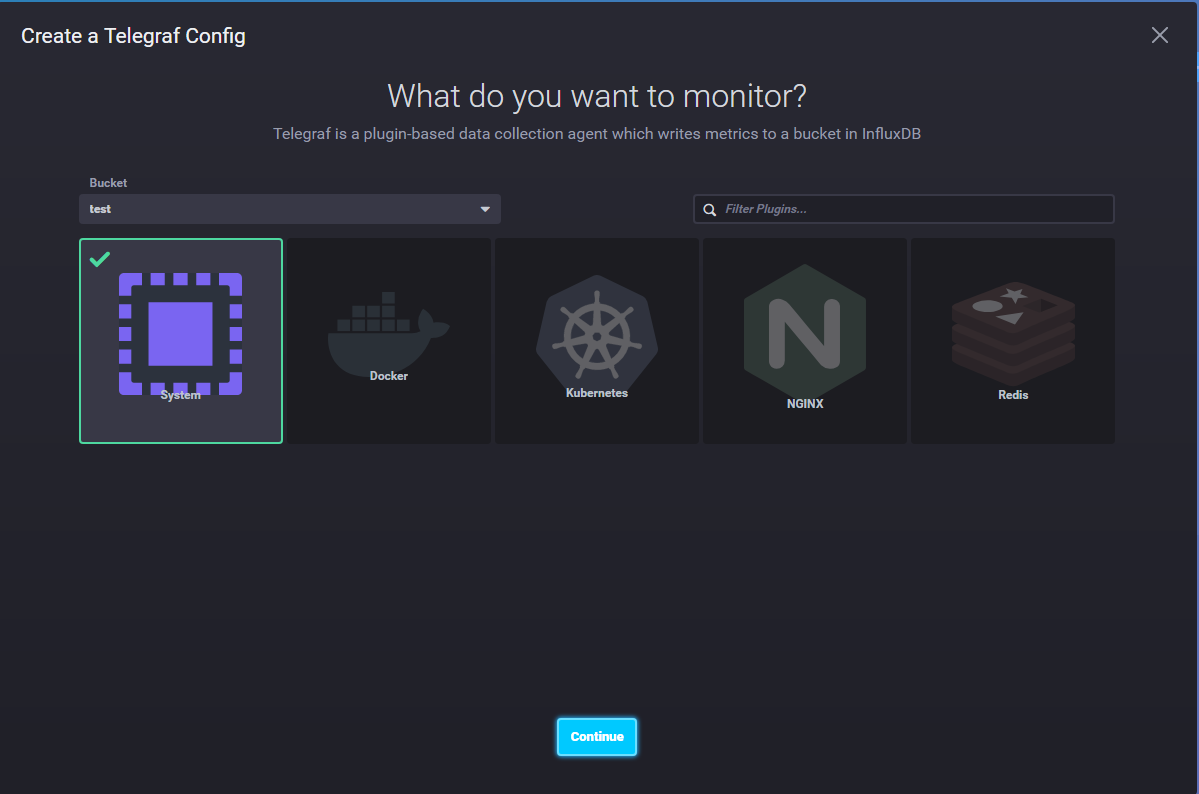Close the Create a Telegraf Config dialog

(x=1159, y=35)
